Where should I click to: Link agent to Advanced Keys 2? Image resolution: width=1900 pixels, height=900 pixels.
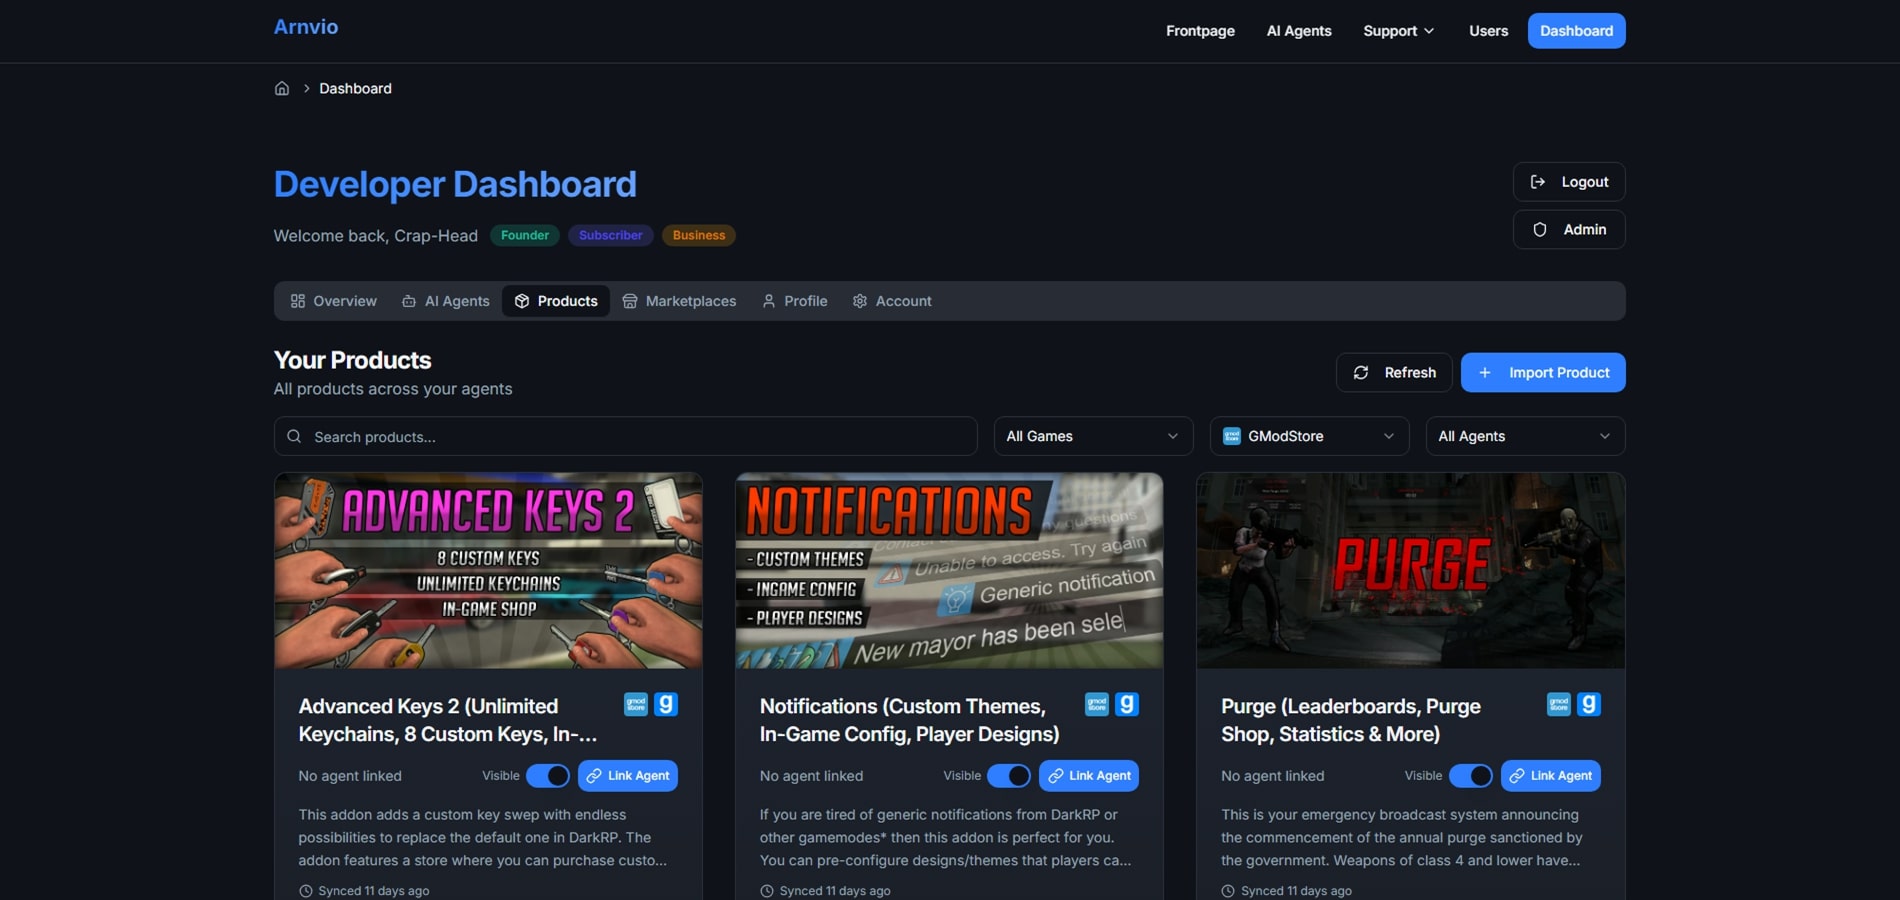[628, 776]
